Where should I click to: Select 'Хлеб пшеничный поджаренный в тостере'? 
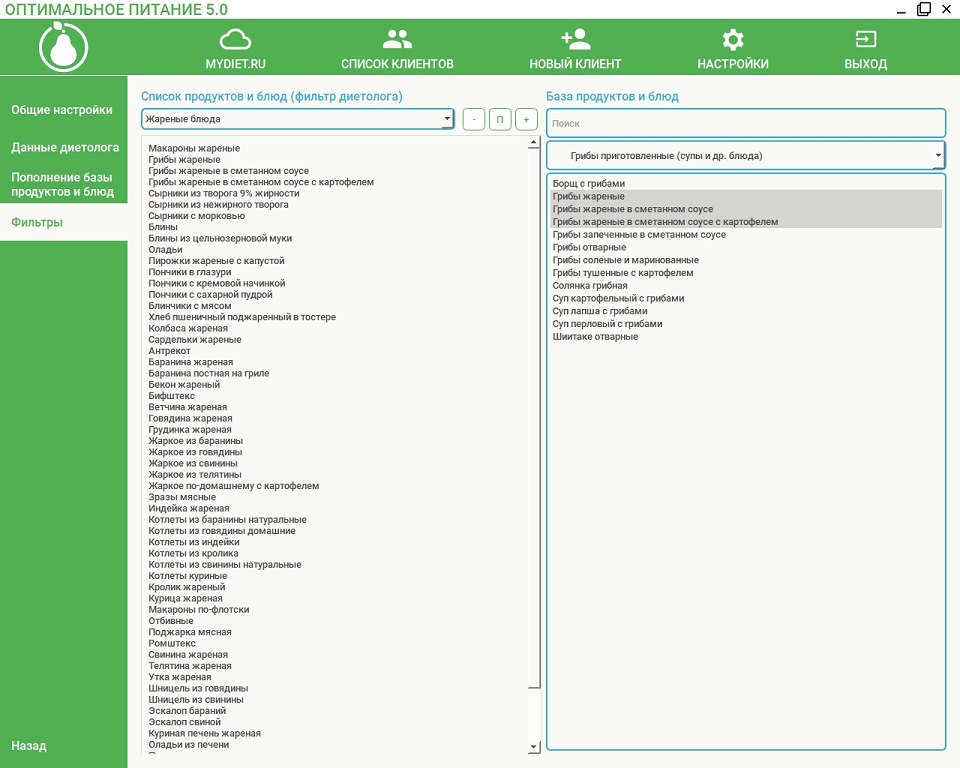point(242,317)
